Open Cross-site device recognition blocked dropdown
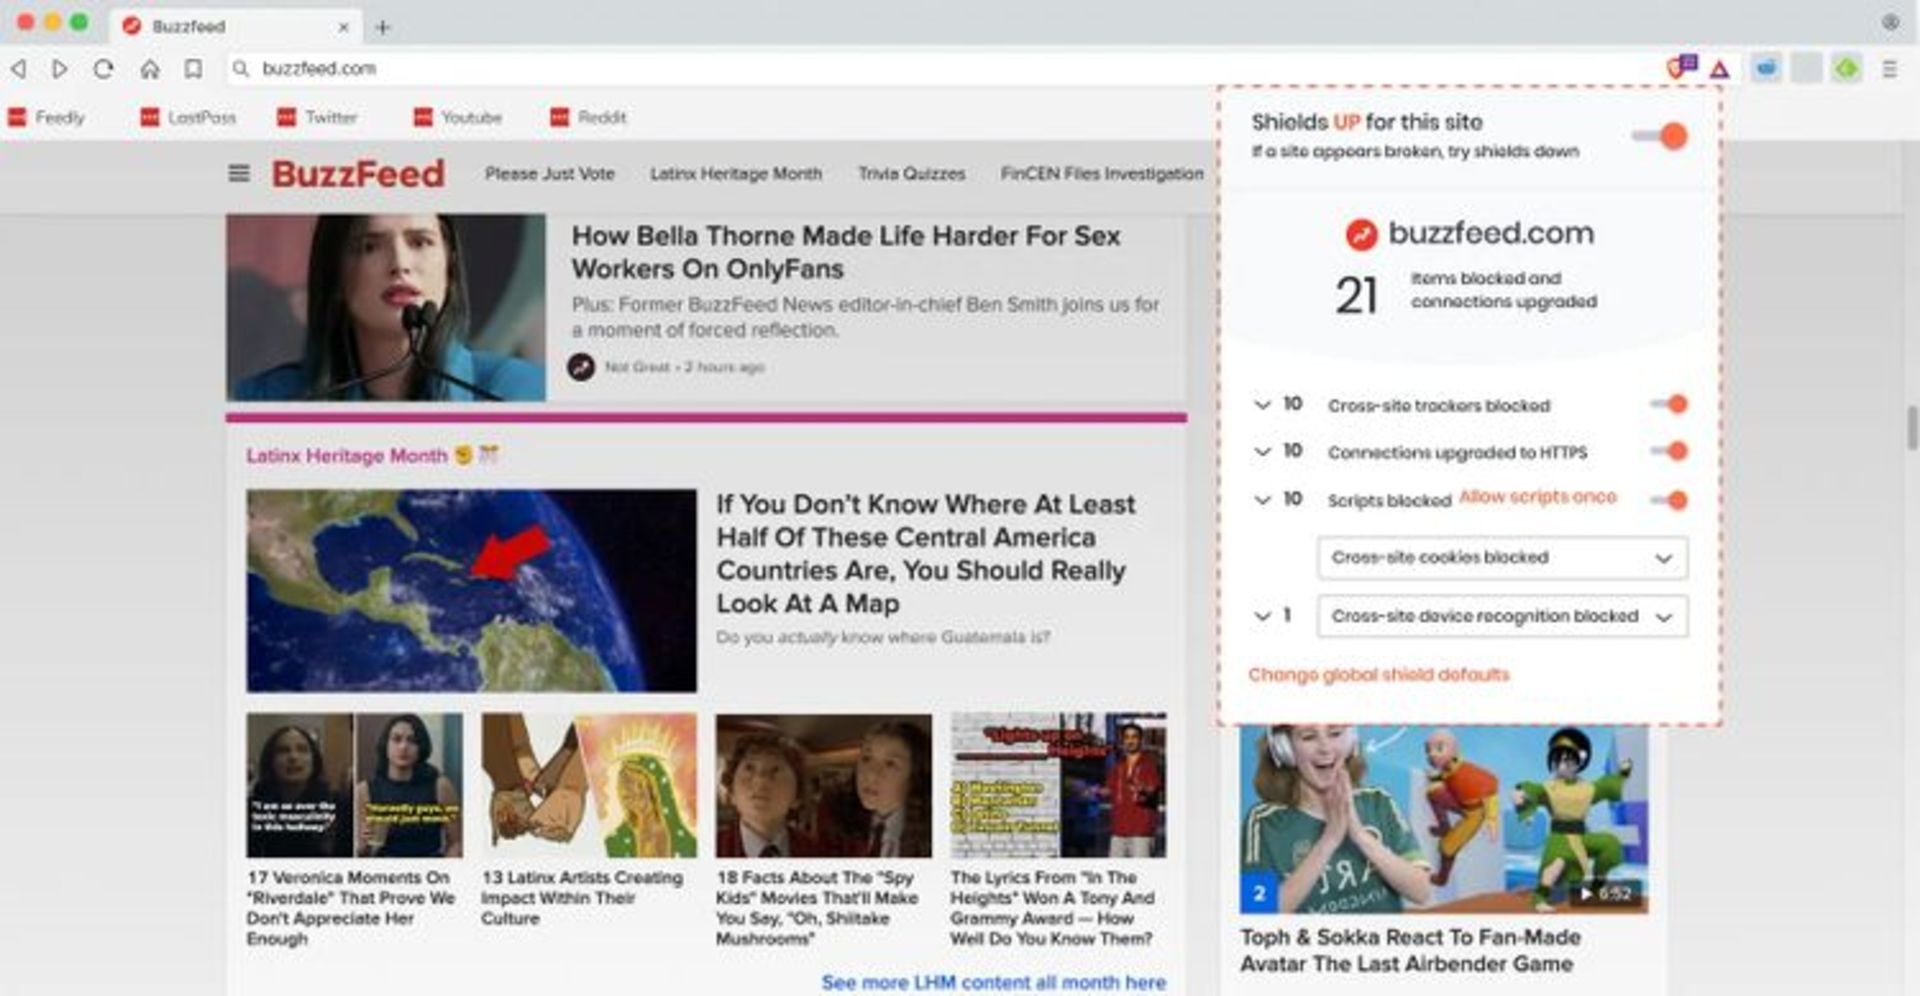Screen dimensions: 1920x996 coord(1502,616)
